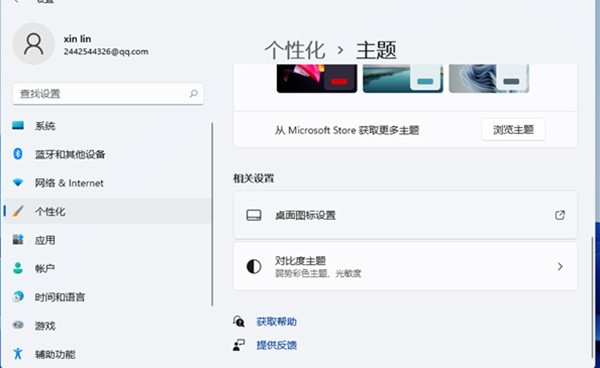
Task: Select 个性化 in the sidebar
Action: coord(107,211)
